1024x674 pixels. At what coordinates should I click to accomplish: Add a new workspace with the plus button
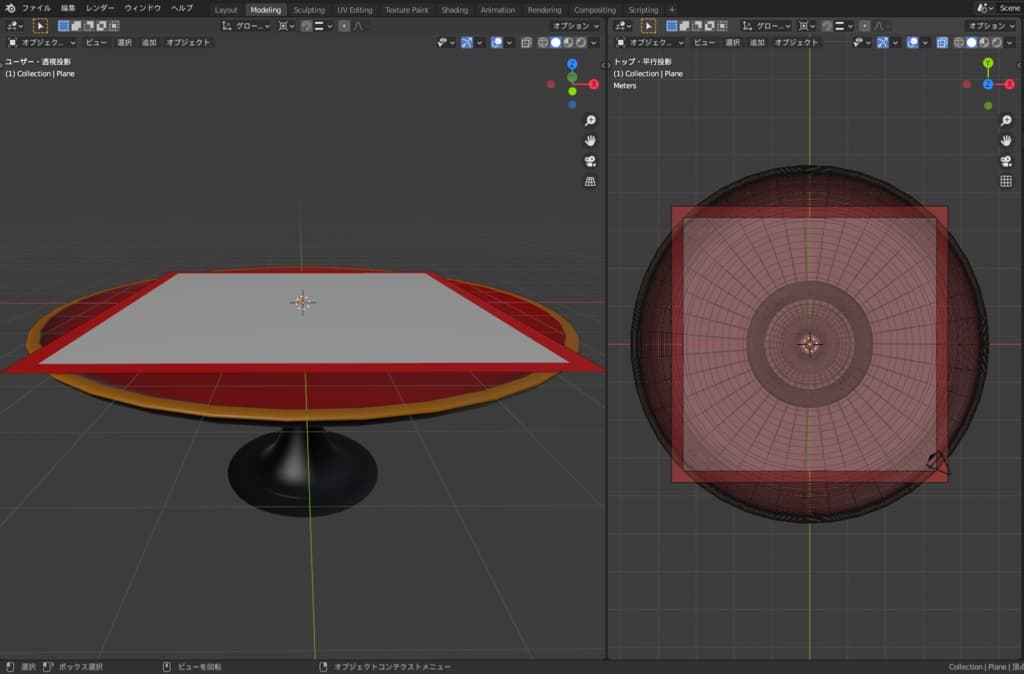[x=672, y=10]
